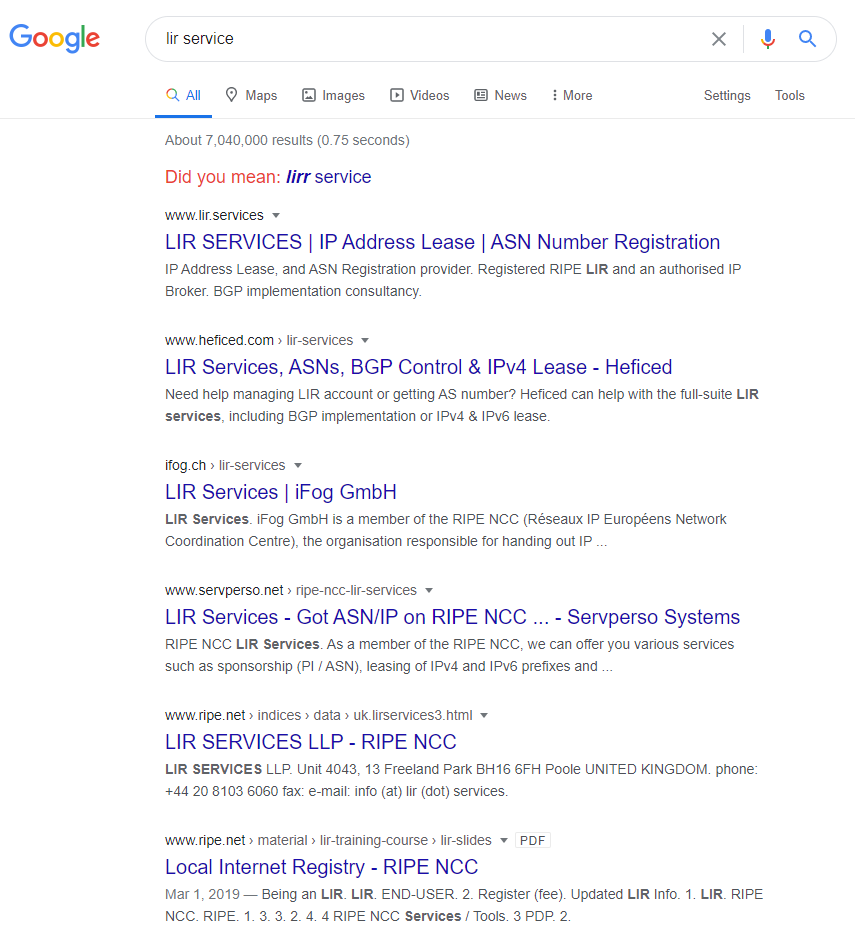The height and width of the screenshot is (928, 855).
Task: Open Servperso Systems LIR Services result
Action: pos(452,617)
